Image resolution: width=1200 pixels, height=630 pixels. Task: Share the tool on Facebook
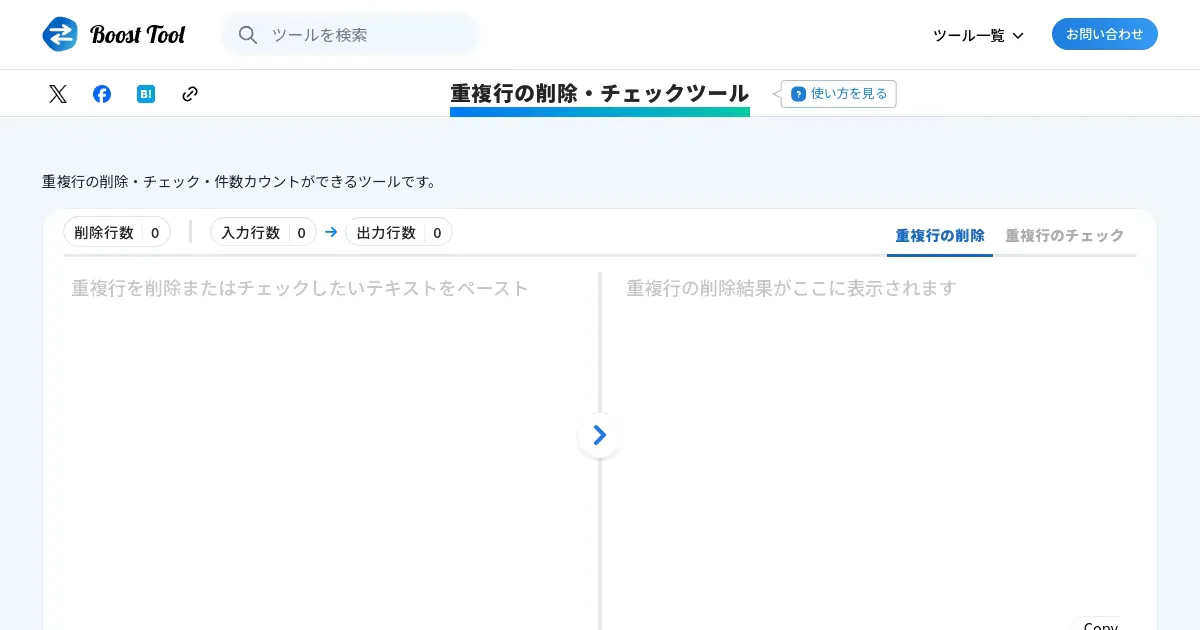tap(102, 94)
